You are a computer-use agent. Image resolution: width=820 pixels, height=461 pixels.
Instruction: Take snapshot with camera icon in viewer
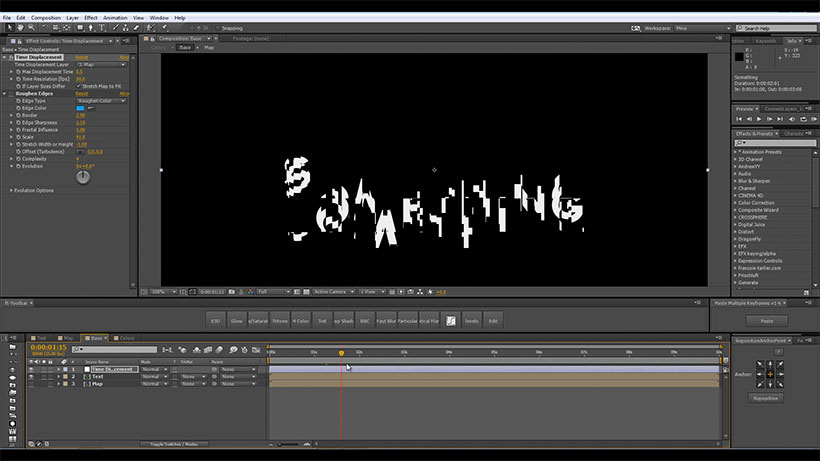point(232,292)
